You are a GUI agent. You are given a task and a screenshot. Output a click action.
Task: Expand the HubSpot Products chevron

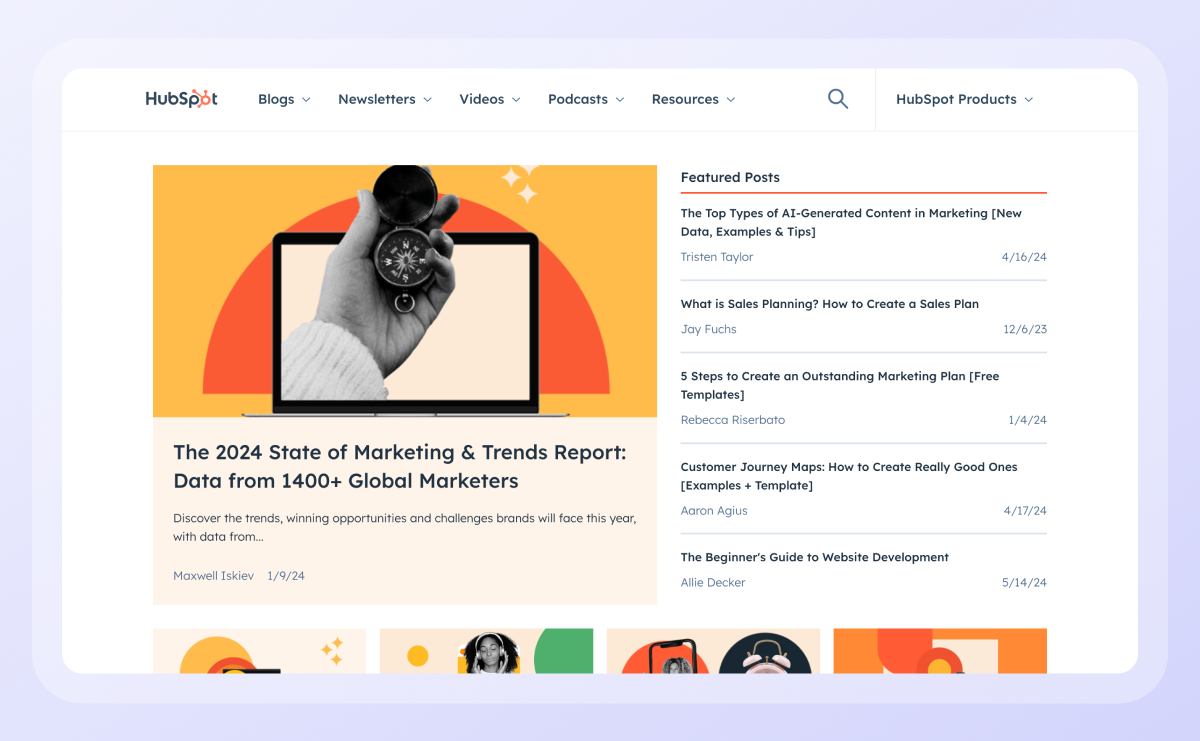1029,100
